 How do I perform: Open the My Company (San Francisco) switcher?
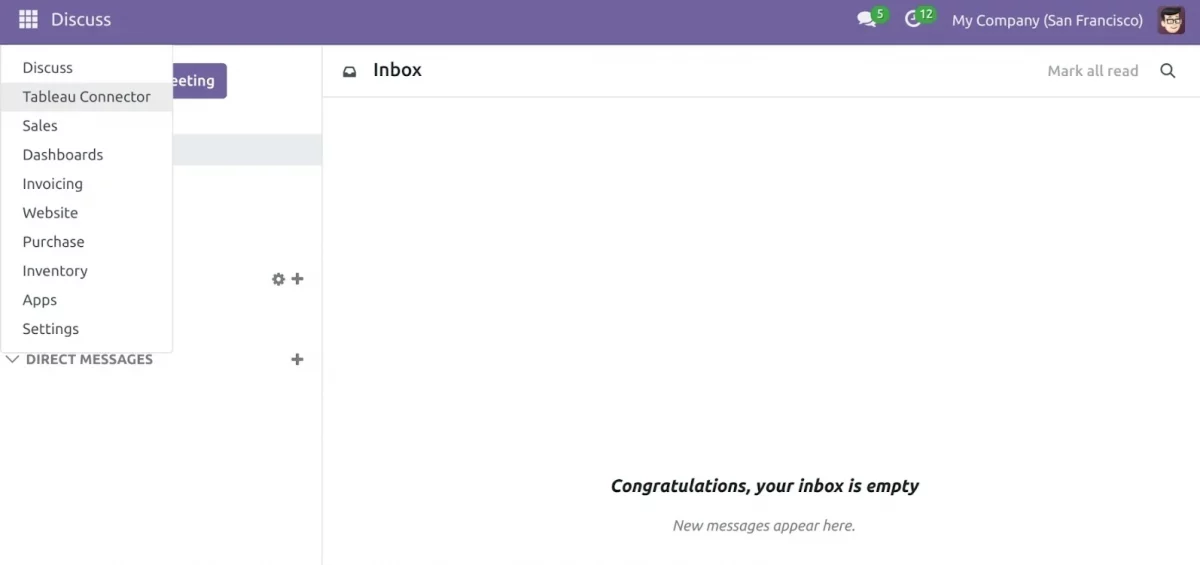click(1047, 20)
